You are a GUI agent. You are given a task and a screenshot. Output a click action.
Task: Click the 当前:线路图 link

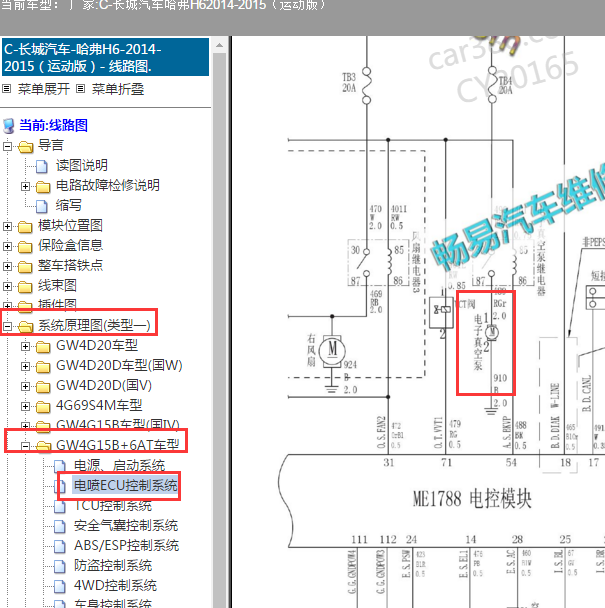54,125
